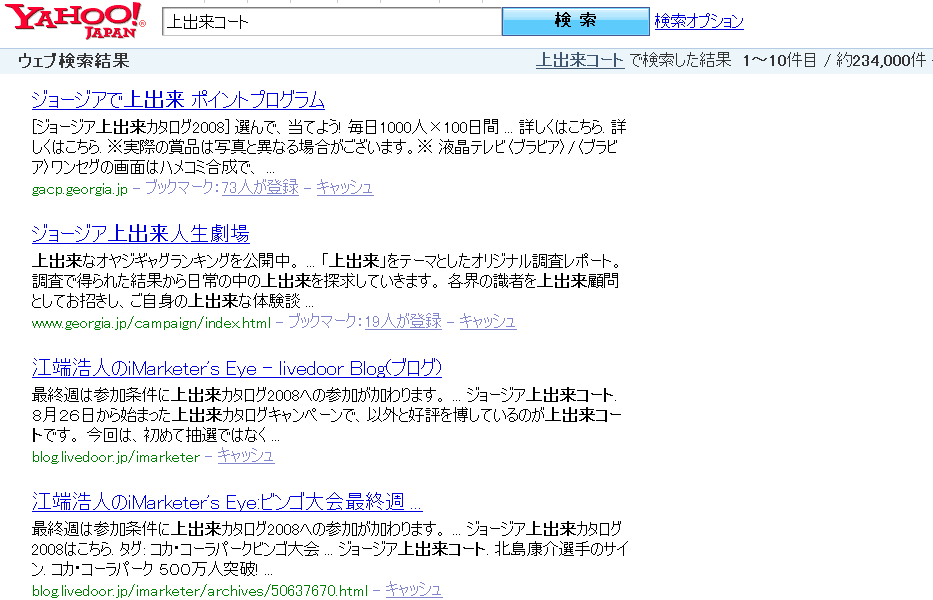This screenshot has height=600, width=933.
Task: Open bookmark link 19人が登録
Action: point(403,321)
